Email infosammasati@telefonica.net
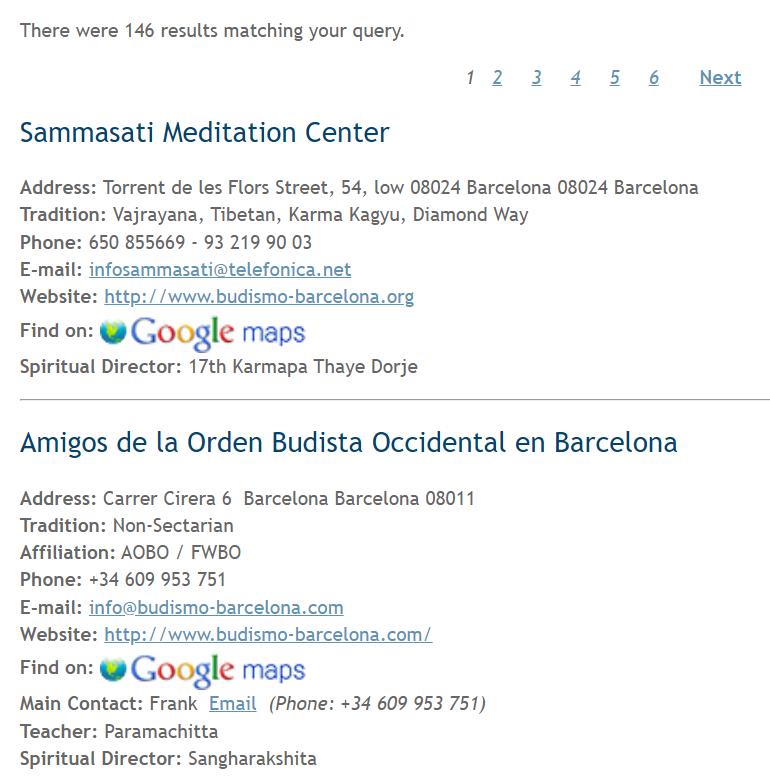 click(220, 270)
